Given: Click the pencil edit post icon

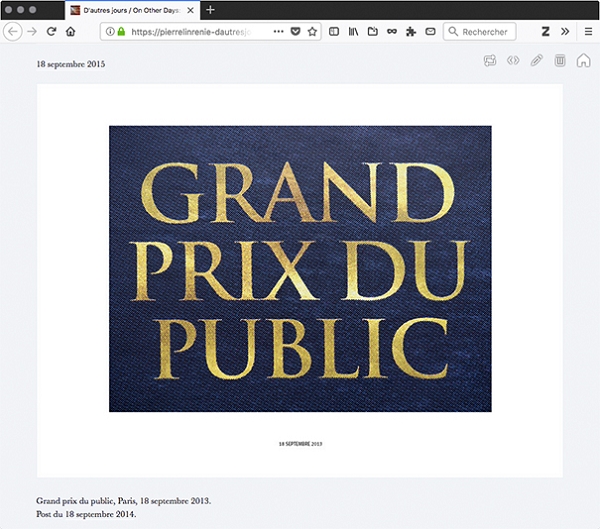Looking at the screenshot, I should pyautogui.click(x=537, y=61).
